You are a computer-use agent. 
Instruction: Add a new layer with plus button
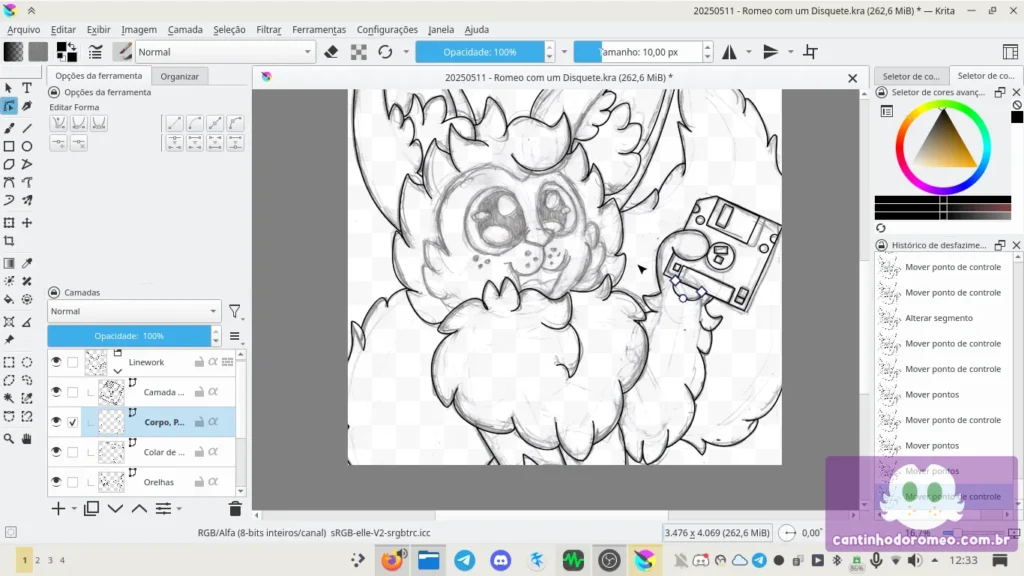click(x=58, y=508)
